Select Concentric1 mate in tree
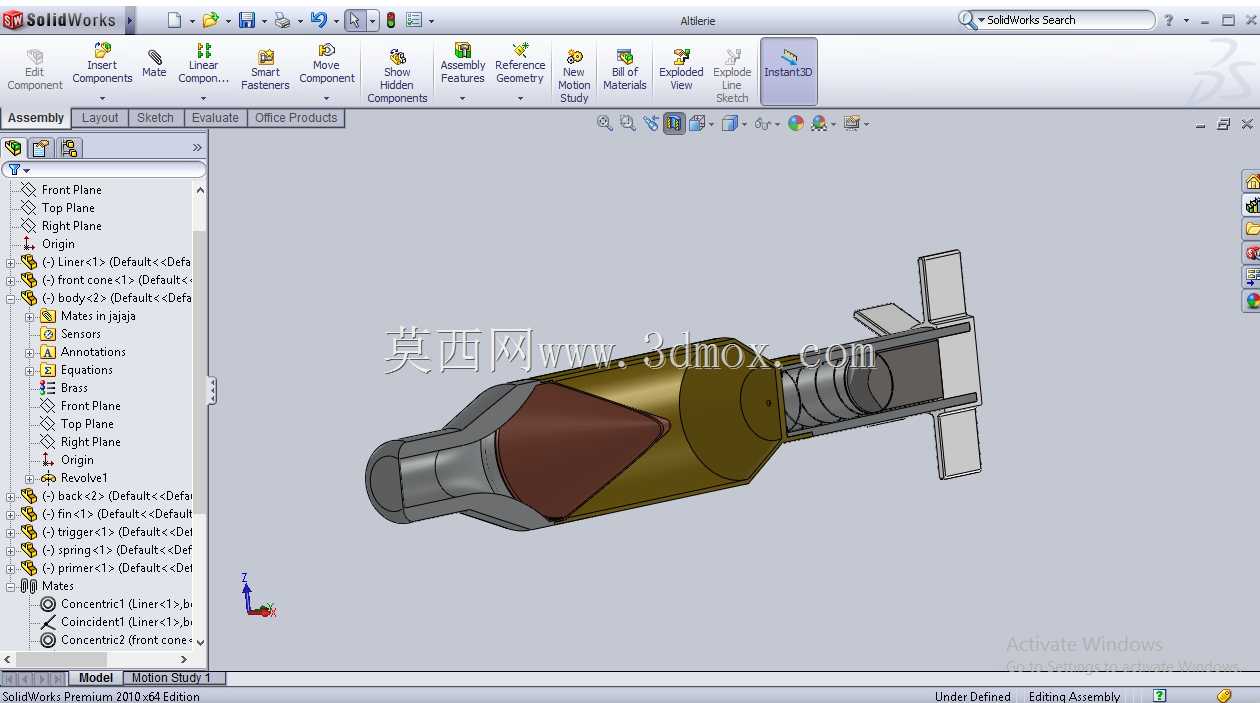 [x=116, y=604]
